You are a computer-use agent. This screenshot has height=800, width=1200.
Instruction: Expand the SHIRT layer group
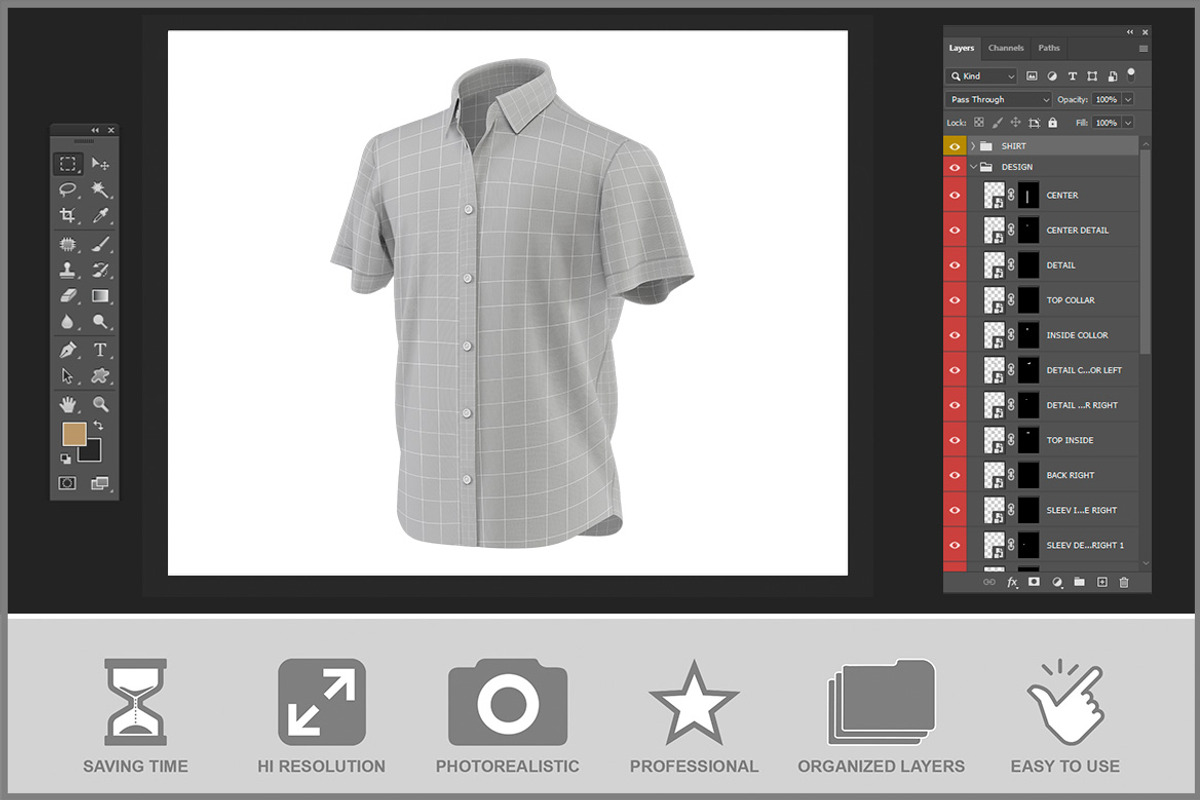[973, 146]
